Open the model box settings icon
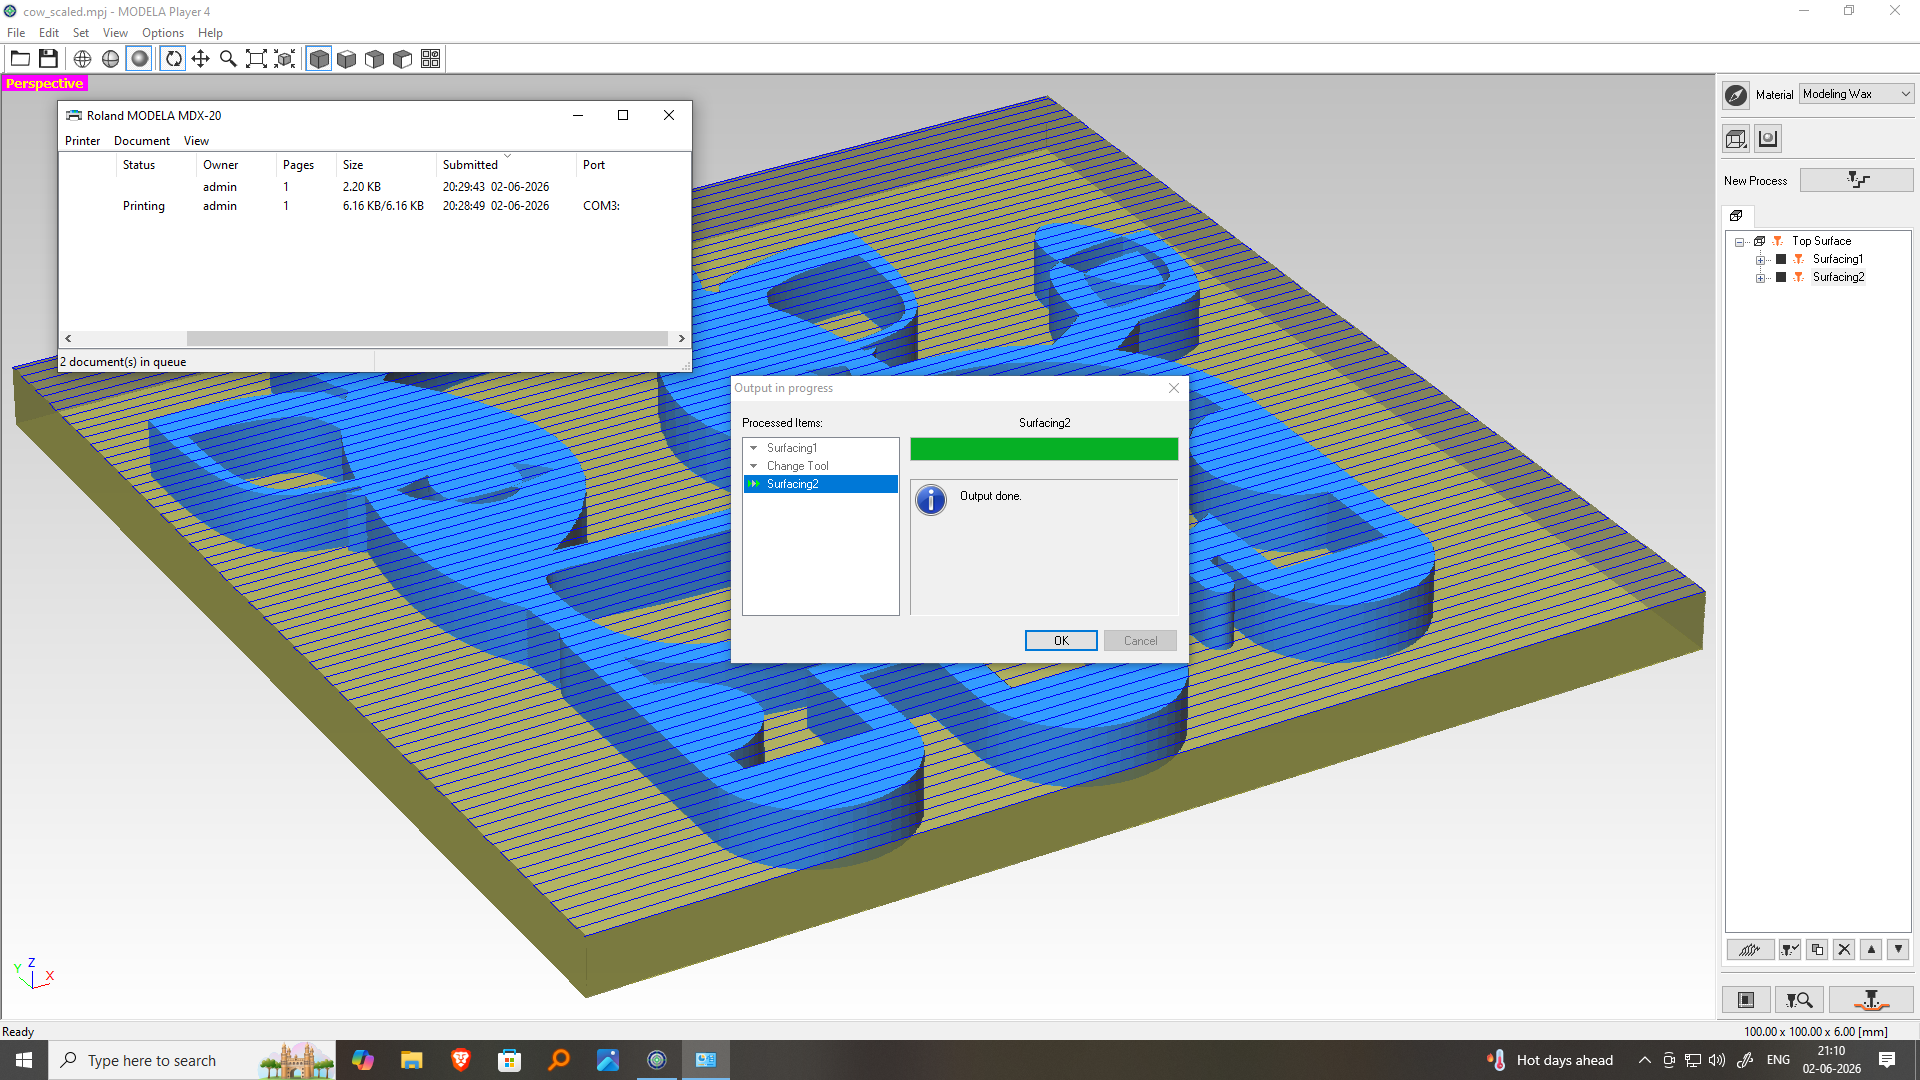 click(x=1737, y=139)
